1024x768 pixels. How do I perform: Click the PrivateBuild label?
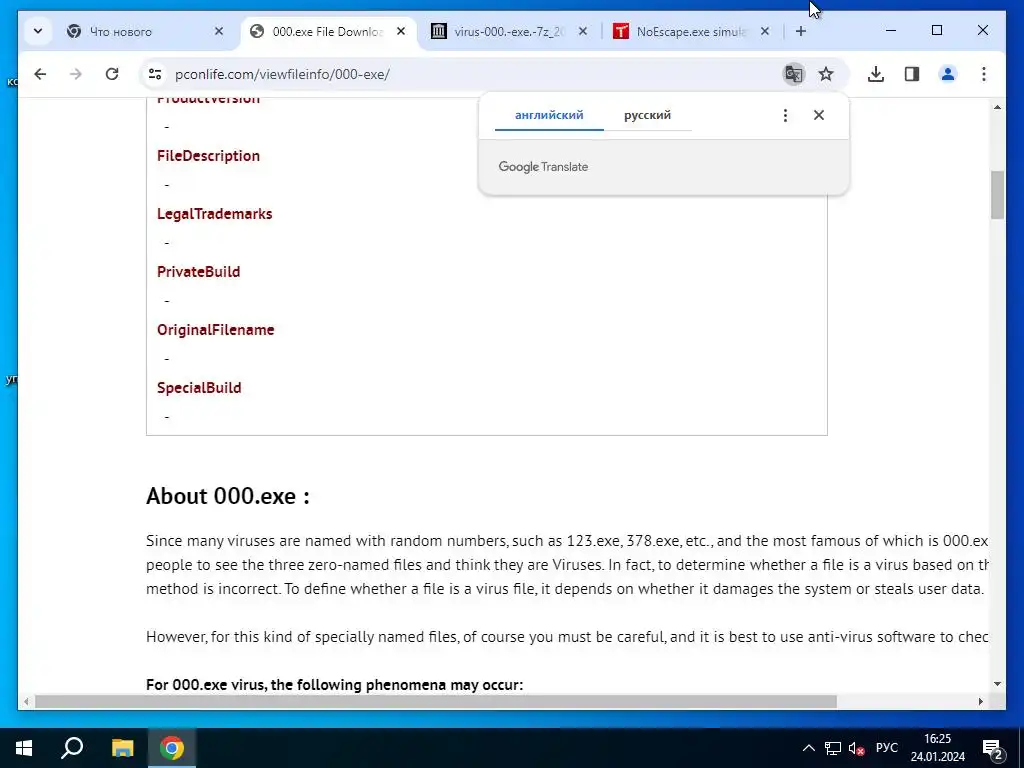[x=199, y=272]
